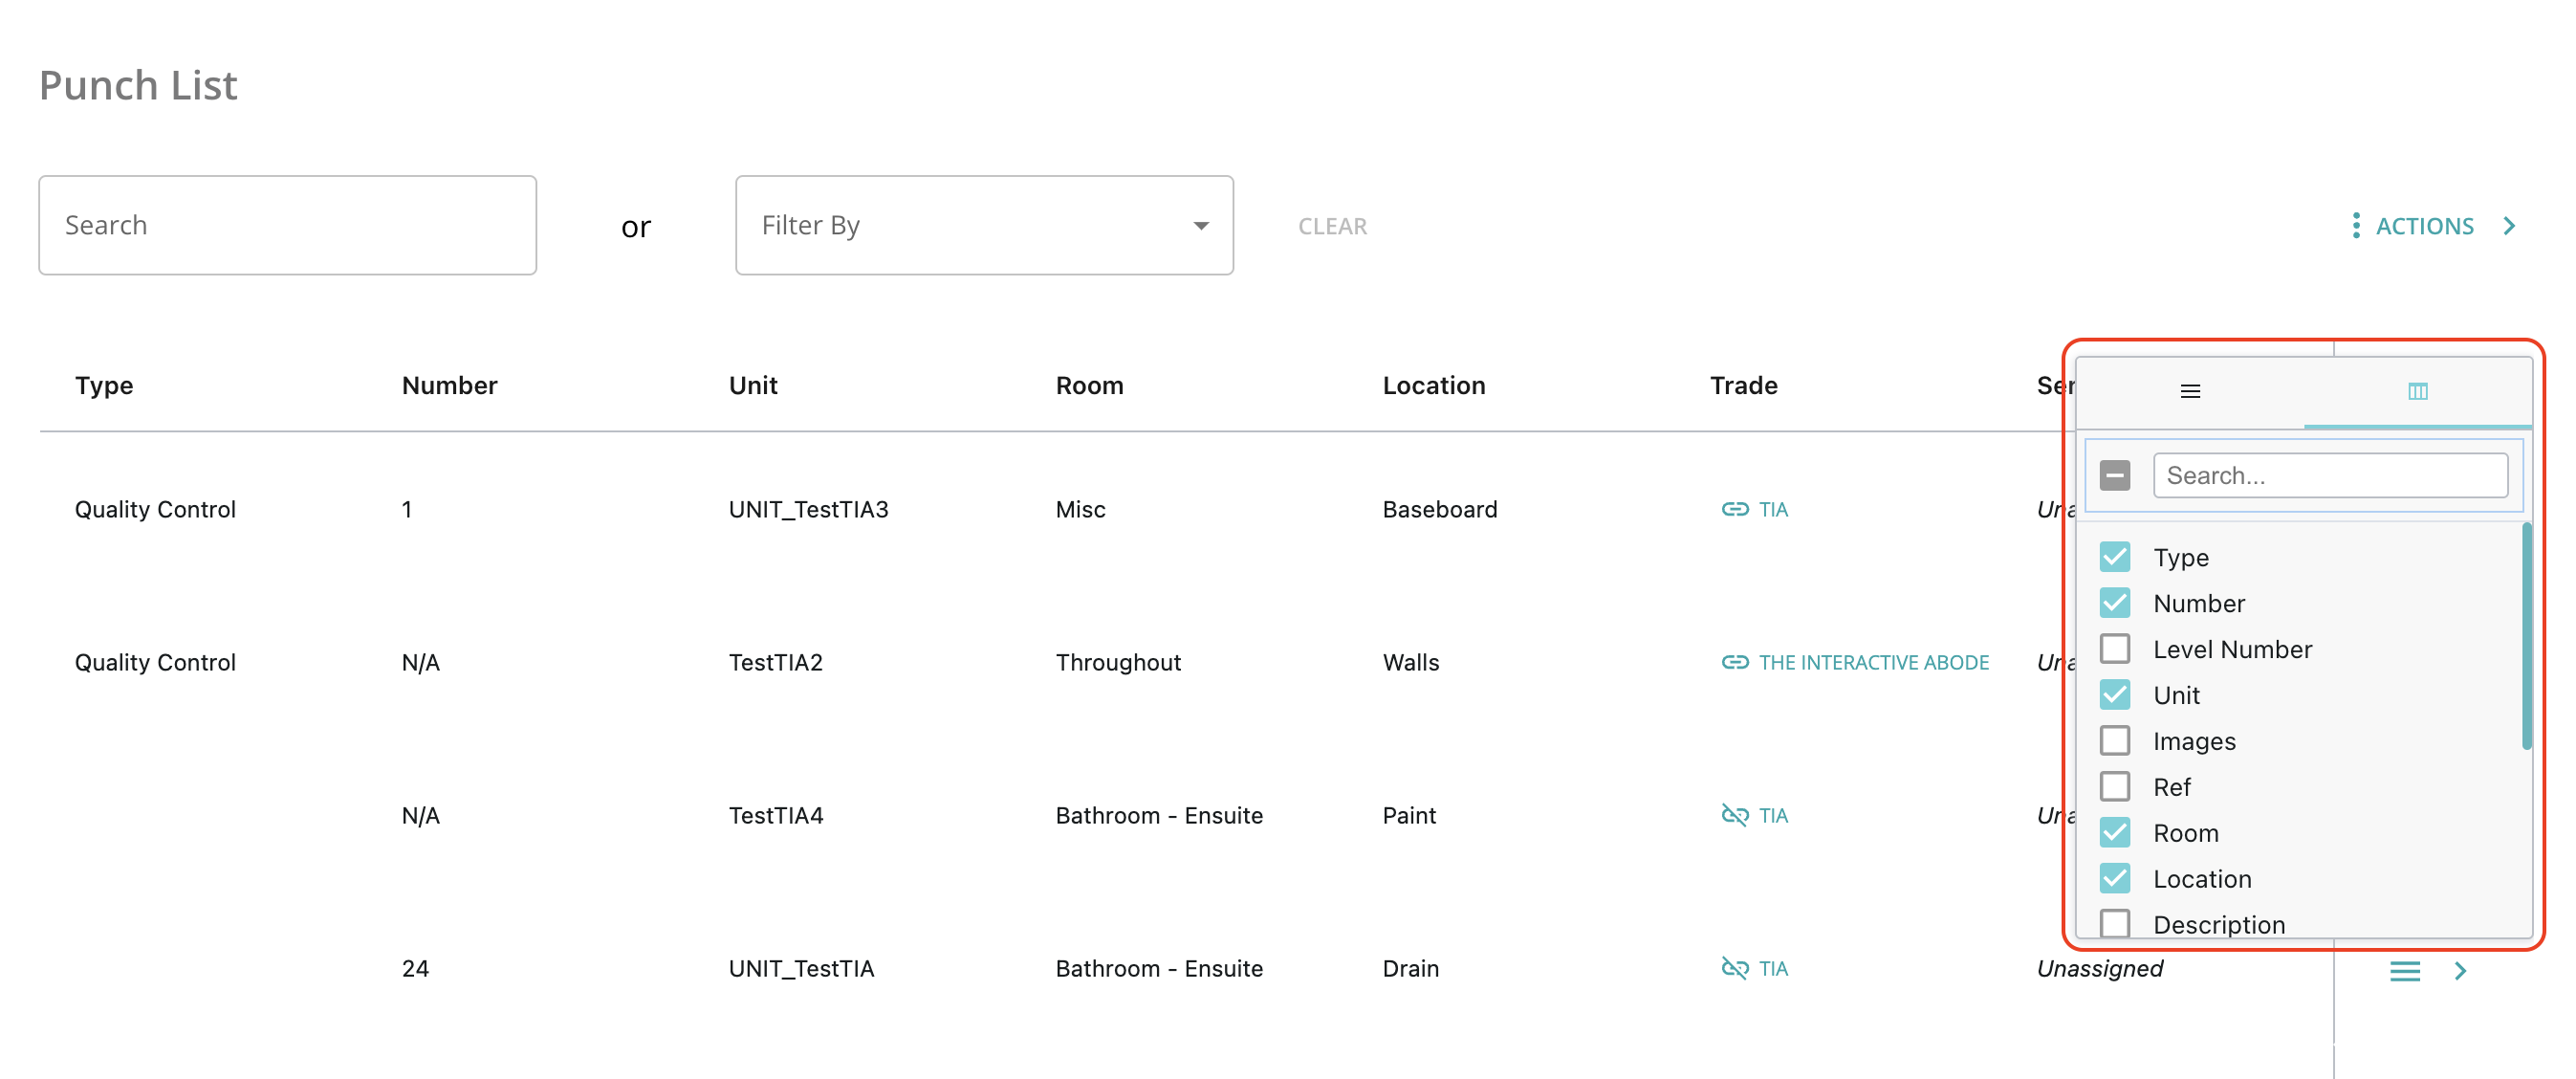Enable the Images column checkbox
This screenshot has width=2576, height=1079.
click(x=2114, y=741)
